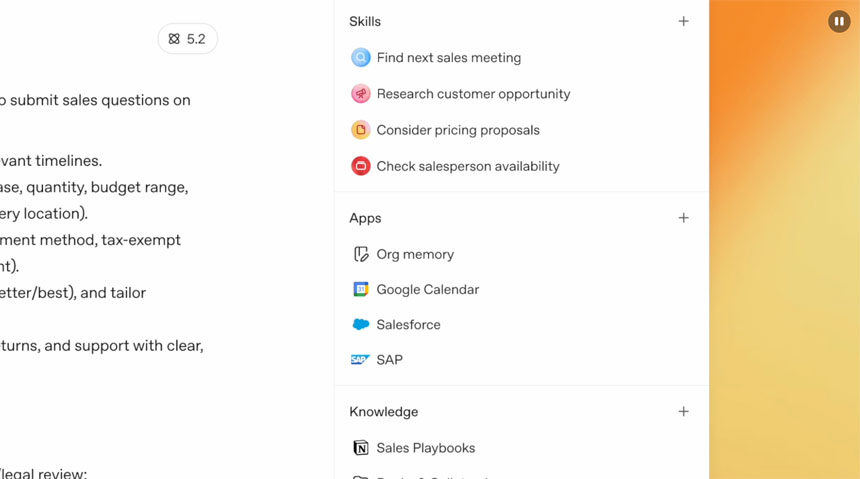
Task: Click the Check salesperson availability icon
Action: [361, 166]
